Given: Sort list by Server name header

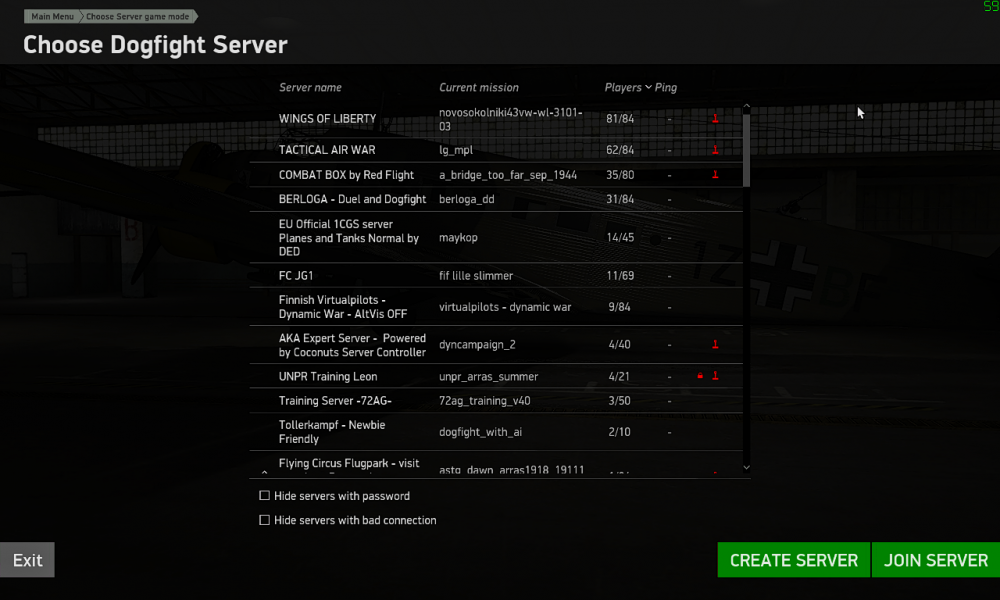Looking at the screenshot, I should pyautogui.click(x=310, y=87).
